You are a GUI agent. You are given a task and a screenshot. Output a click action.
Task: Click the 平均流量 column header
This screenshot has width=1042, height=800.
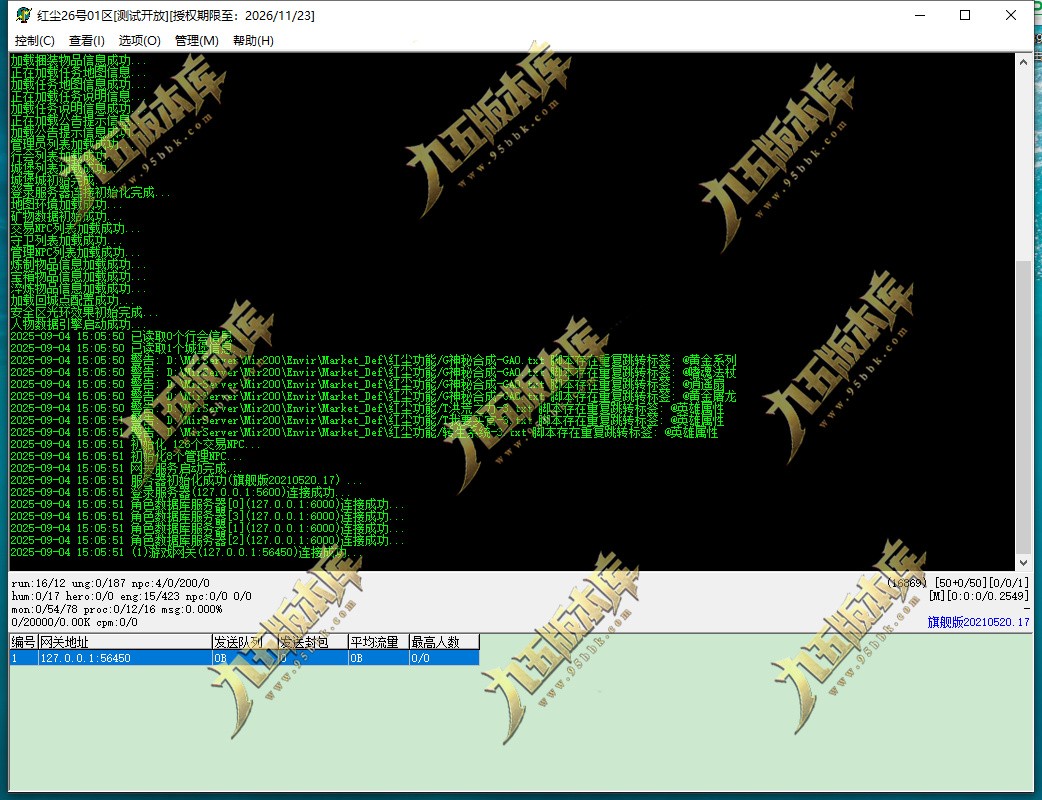point(379,642)
